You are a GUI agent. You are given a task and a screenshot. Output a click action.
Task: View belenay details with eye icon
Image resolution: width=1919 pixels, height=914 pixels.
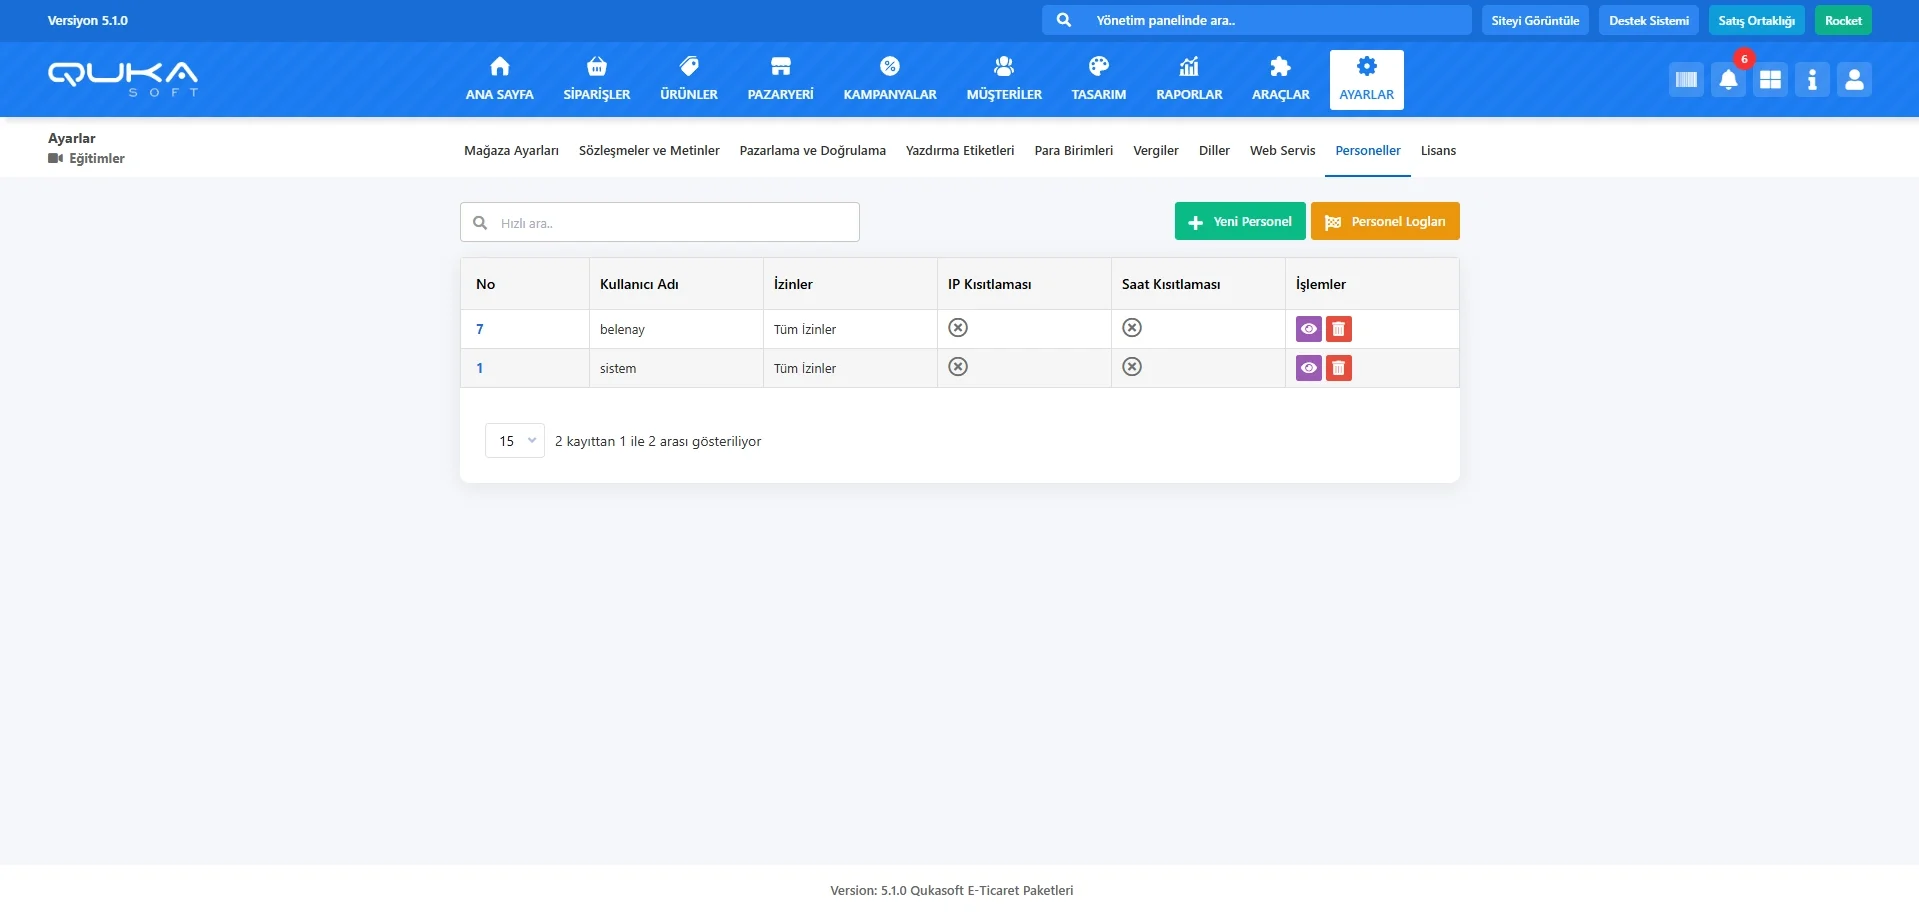click(1308, 329)
